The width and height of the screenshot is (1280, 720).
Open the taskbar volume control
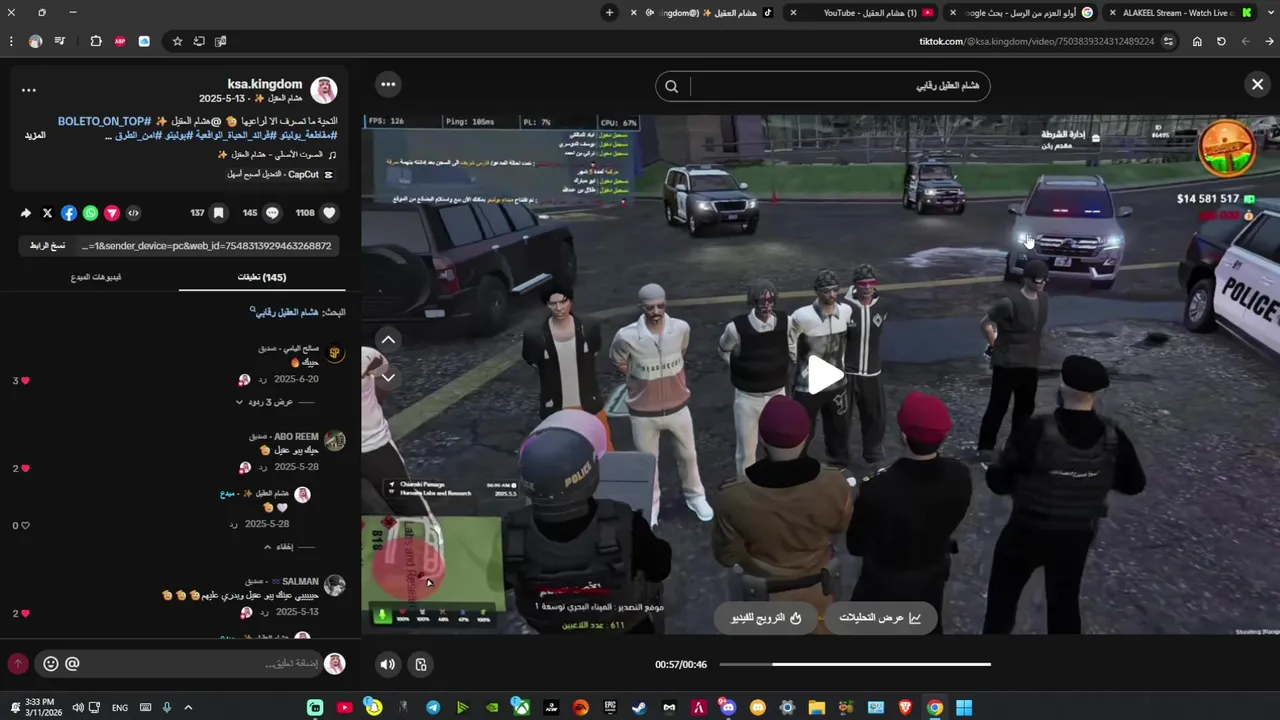pyautogui.click(x=77, y=707)
